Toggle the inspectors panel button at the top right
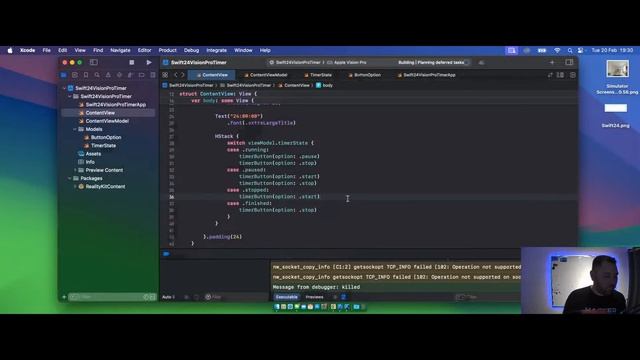Image resolution: width=640 pixels, height=360 pixels. [569, 62]
